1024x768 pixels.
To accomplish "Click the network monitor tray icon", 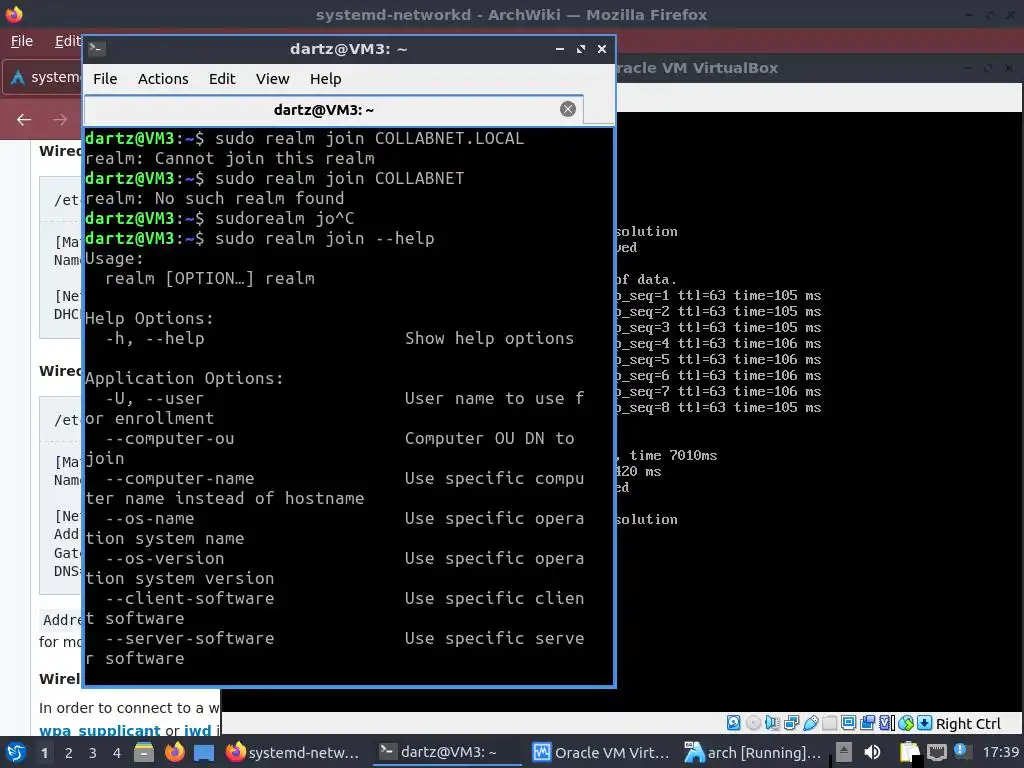I will [936, 752].
